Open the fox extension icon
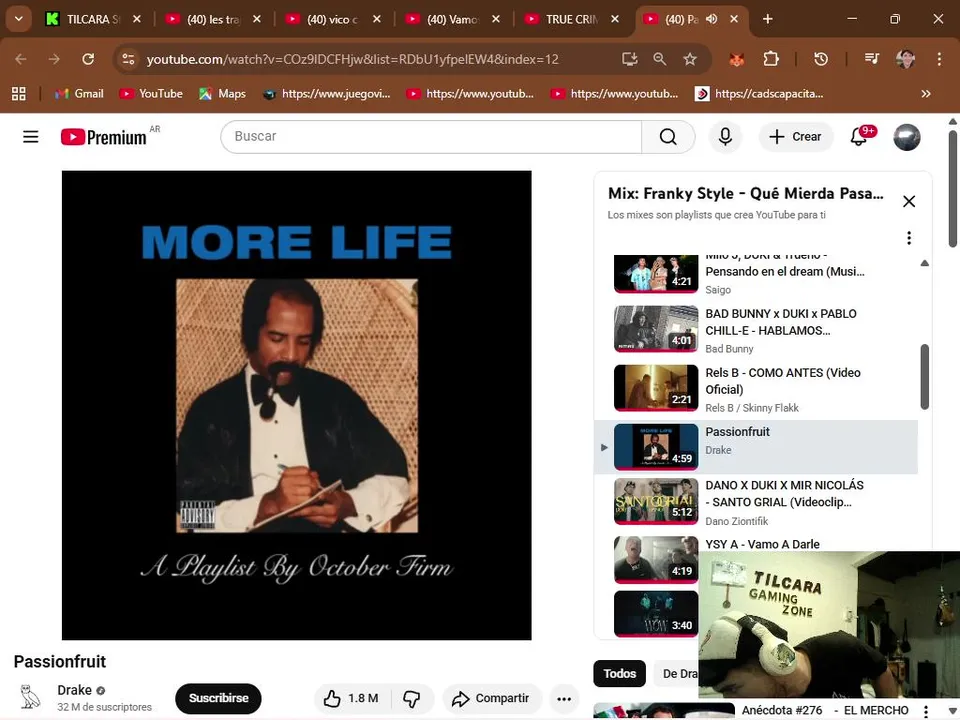 737,59
